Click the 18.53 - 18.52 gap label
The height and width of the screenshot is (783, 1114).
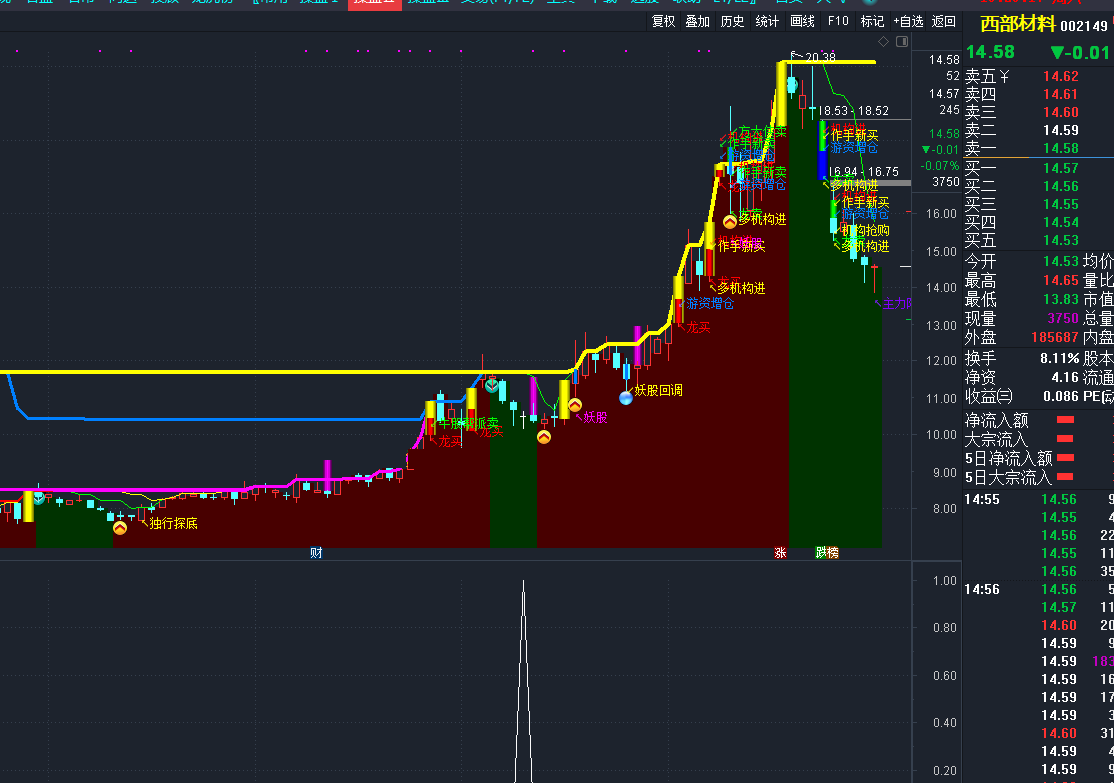click(x=853, y=111)
